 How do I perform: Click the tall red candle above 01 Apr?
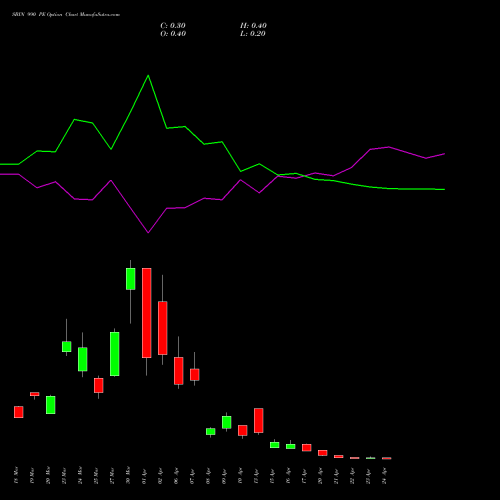tap(147, 313)
